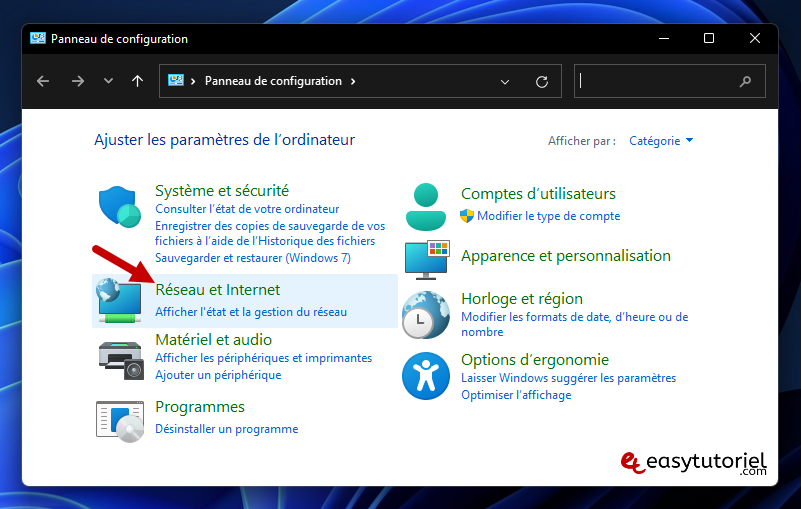
Task: Expand the address bar history dropdown
Action: 505,82
